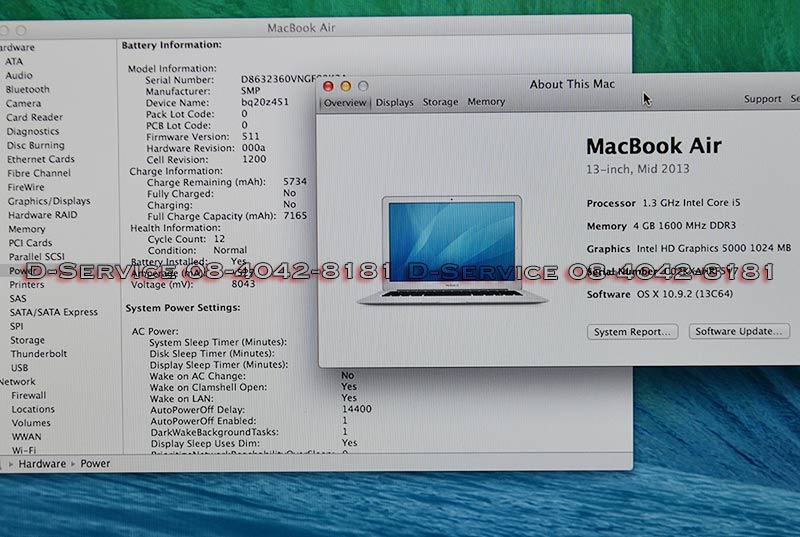Select Memory in the System Report sidebar
Viewport: 800px width, 537px height.
point(27,229)
